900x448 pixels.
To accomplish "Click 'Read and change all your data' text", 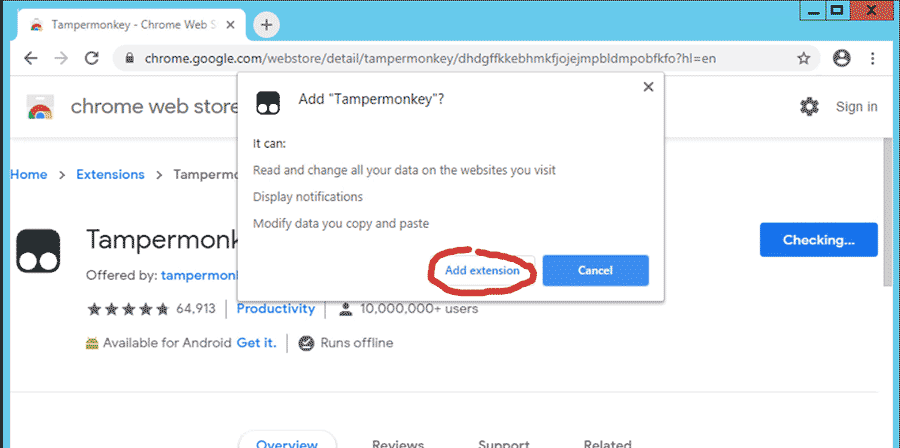I will [404, 170].
